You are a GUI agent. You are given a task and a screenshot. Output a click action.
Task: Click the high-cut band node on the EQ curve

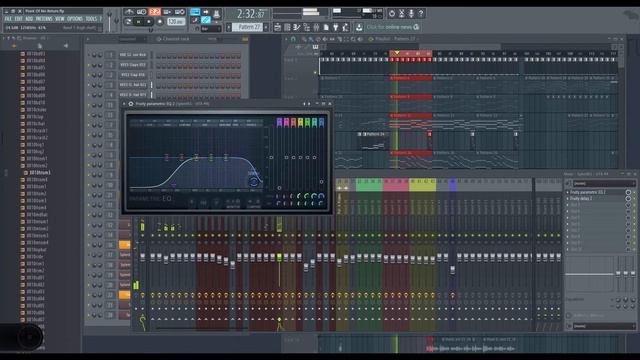point(254,181)
